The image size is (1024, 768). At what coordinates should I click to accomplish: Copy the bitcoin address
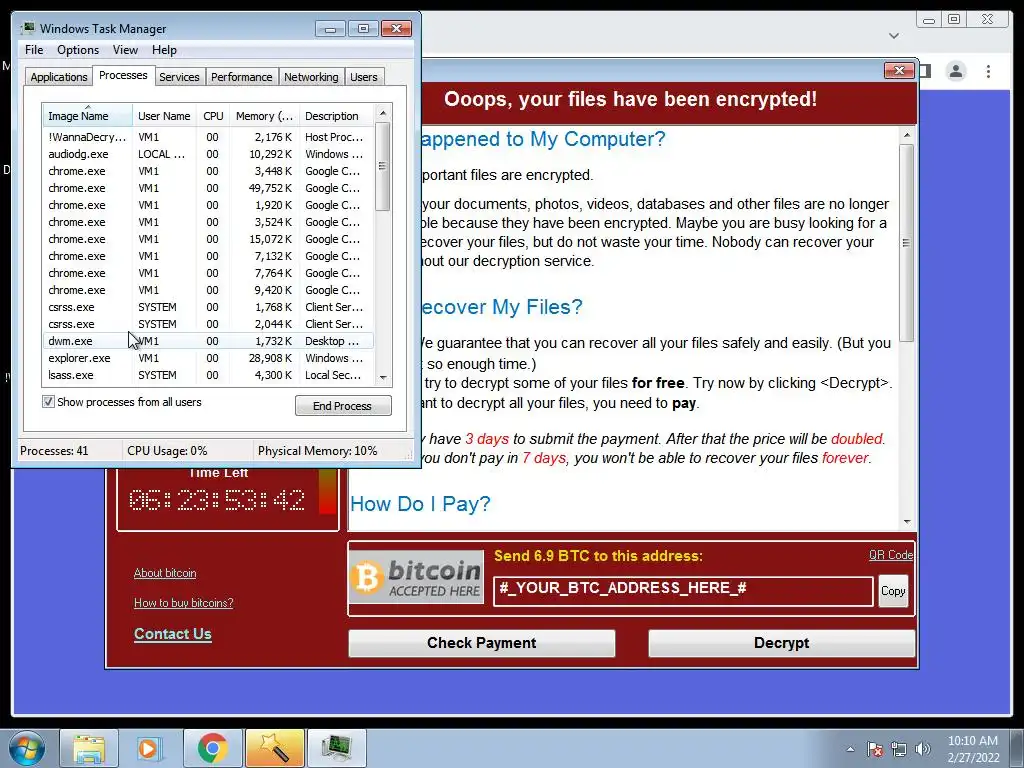coord(893,591)
